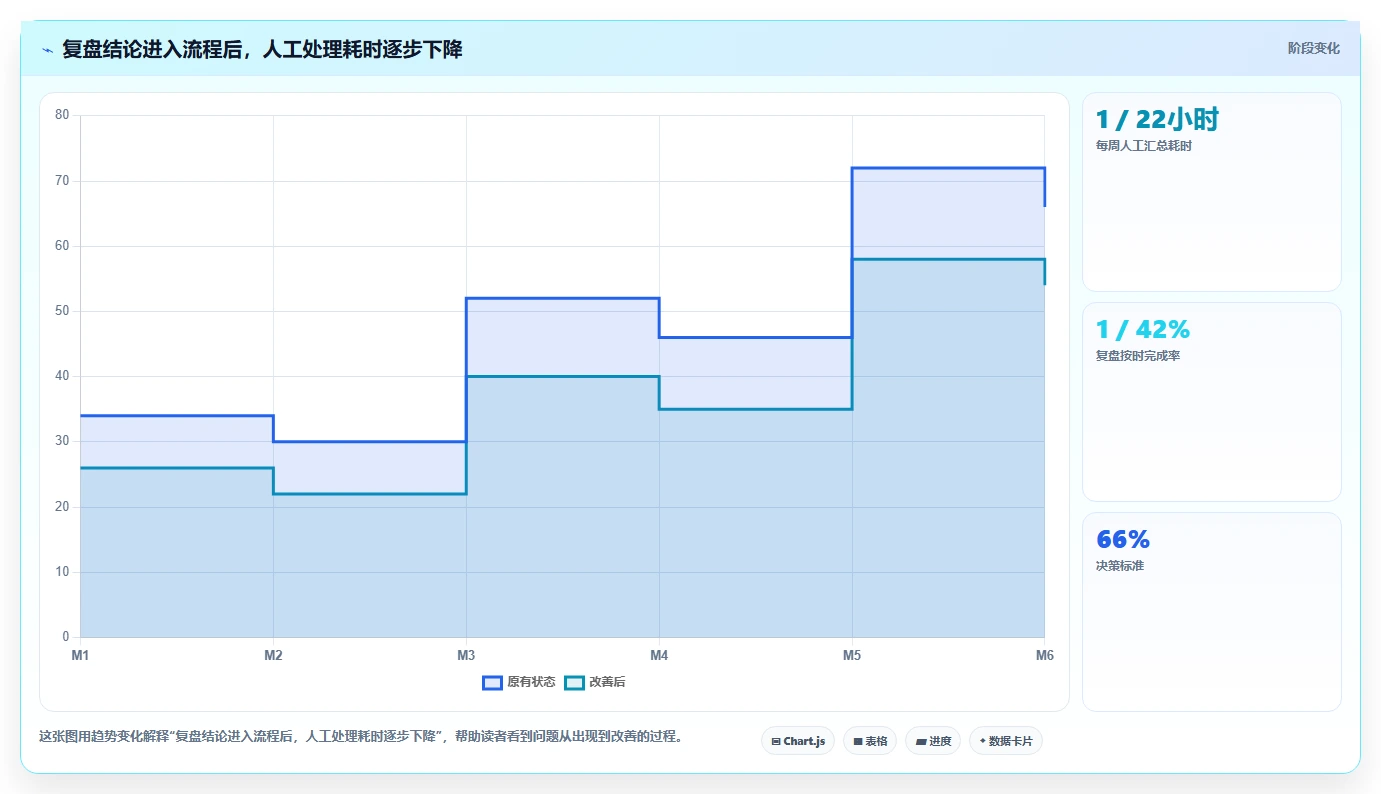The width and height of the screenshot is (1381, 794).
Task: Click the 66% metric value
Action: (x=1123, y=540)
